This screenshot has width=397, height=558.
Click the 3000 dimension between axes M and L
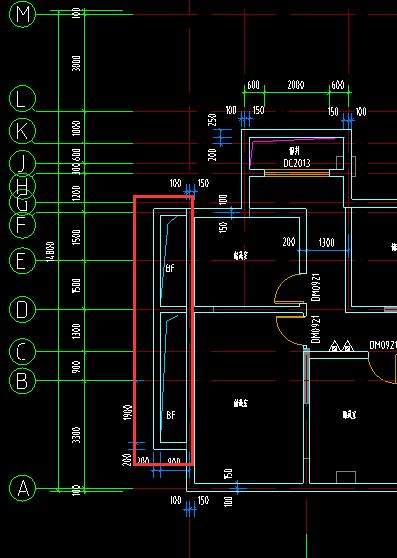(76, 63)
